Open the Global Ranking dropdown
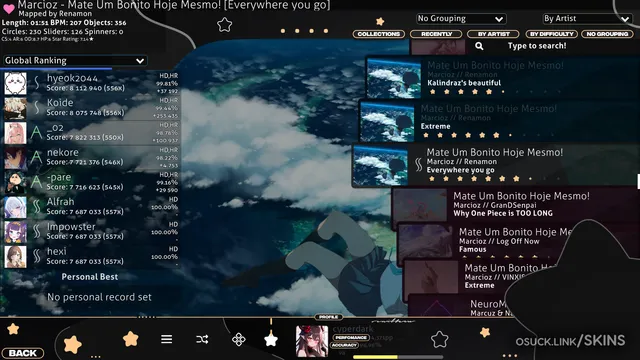Image resolution: width=640 pixels, height=360 pixels. [x=75, y=60]
